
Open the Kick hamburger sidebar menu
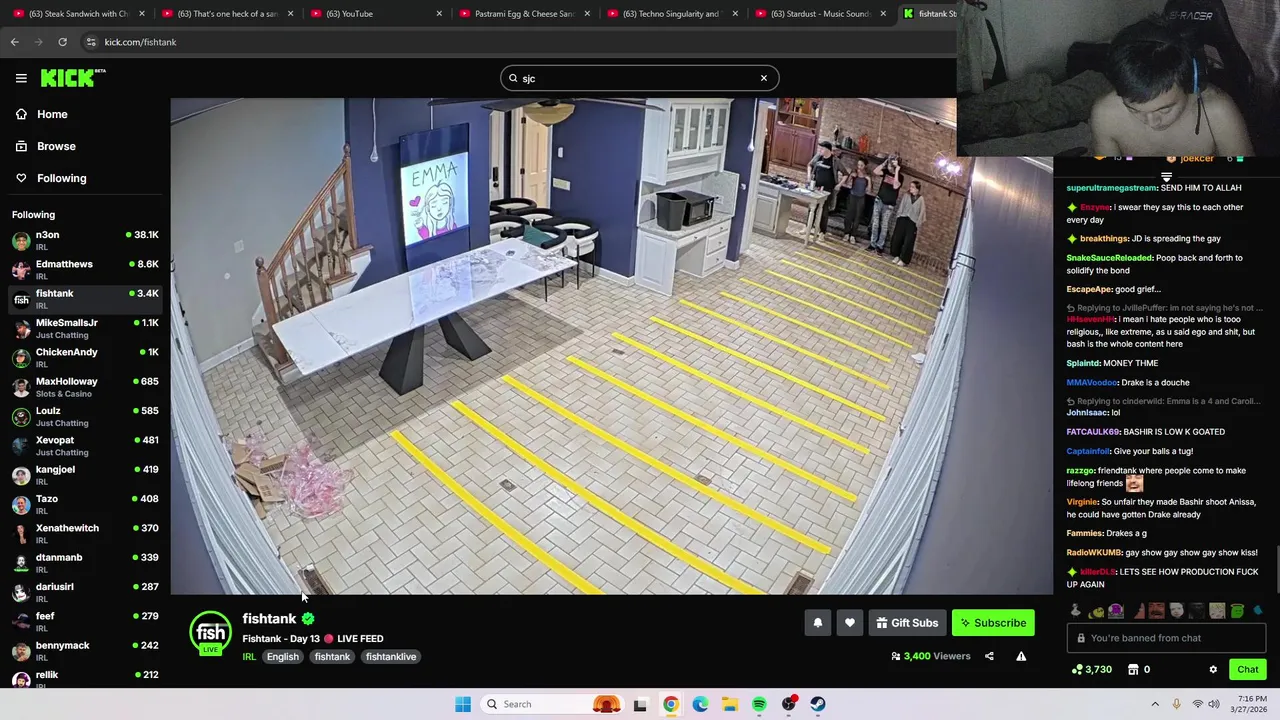tap(21, 78)
